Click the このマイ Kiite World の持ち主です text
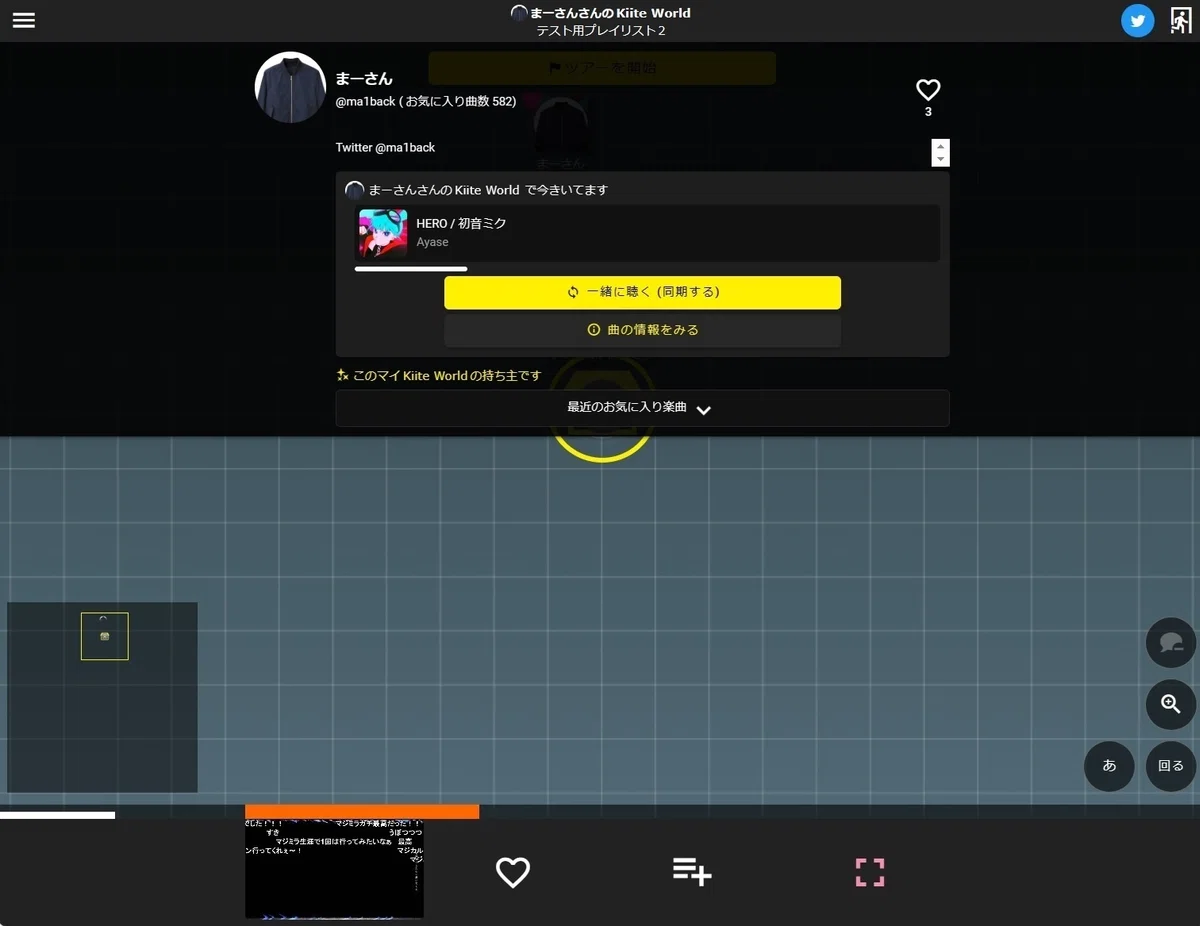This screenshot has width=1200, height=926. point(446,376)
